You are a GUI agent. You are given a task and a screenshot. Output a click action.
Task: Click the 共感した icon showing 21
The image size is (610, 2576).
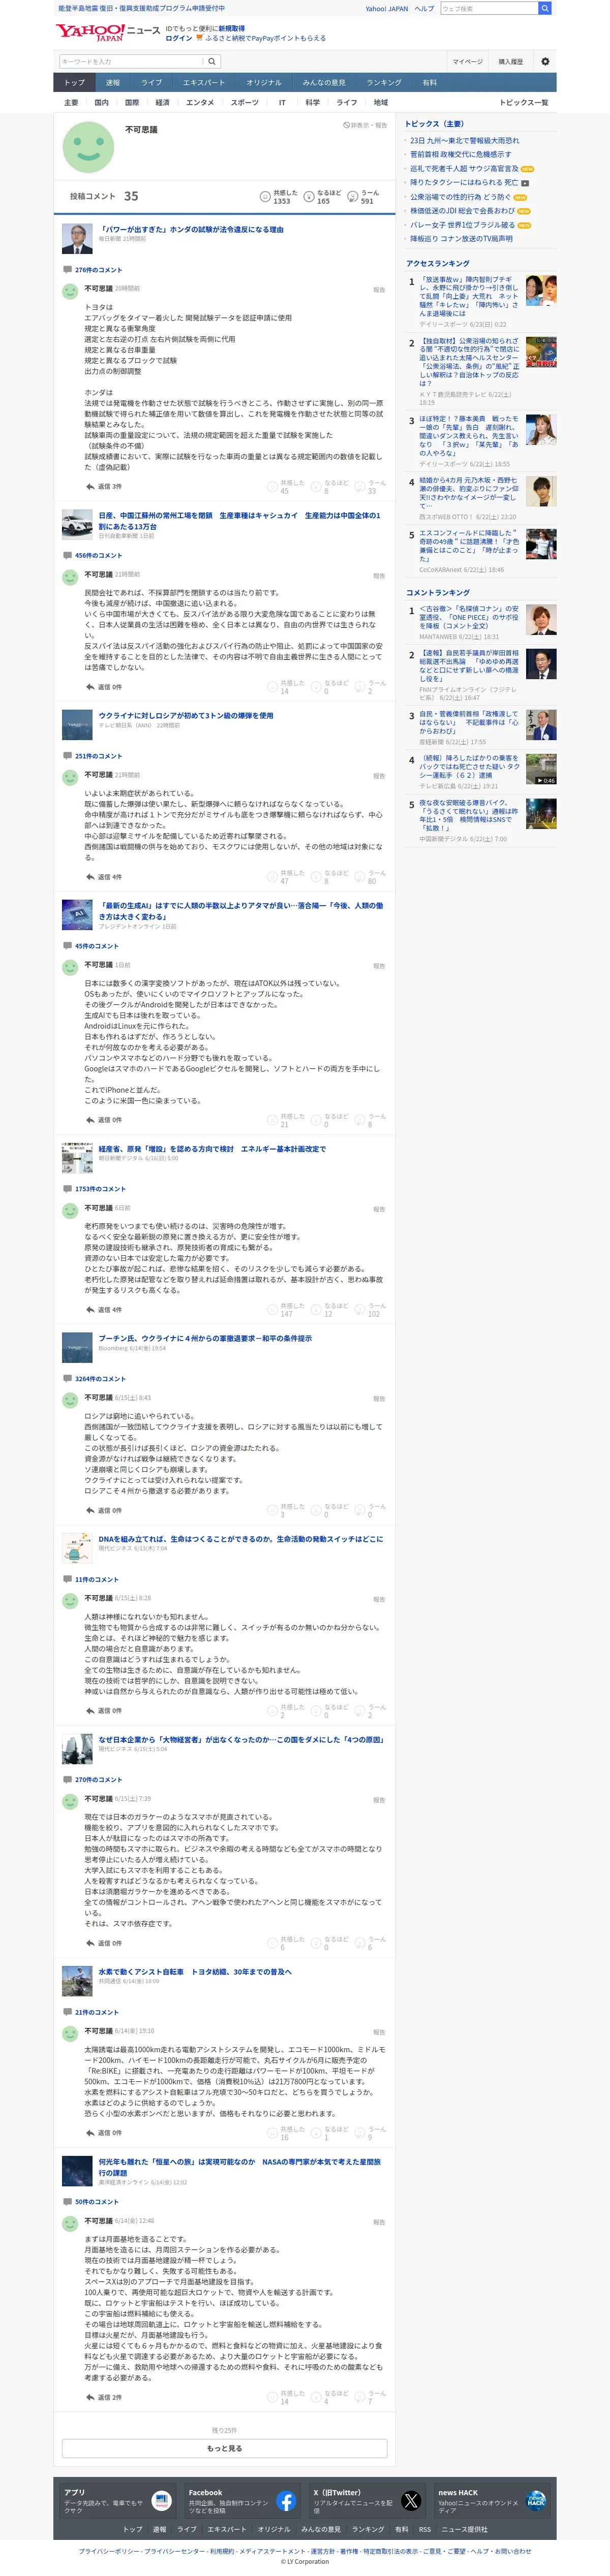click(272, 1119)
